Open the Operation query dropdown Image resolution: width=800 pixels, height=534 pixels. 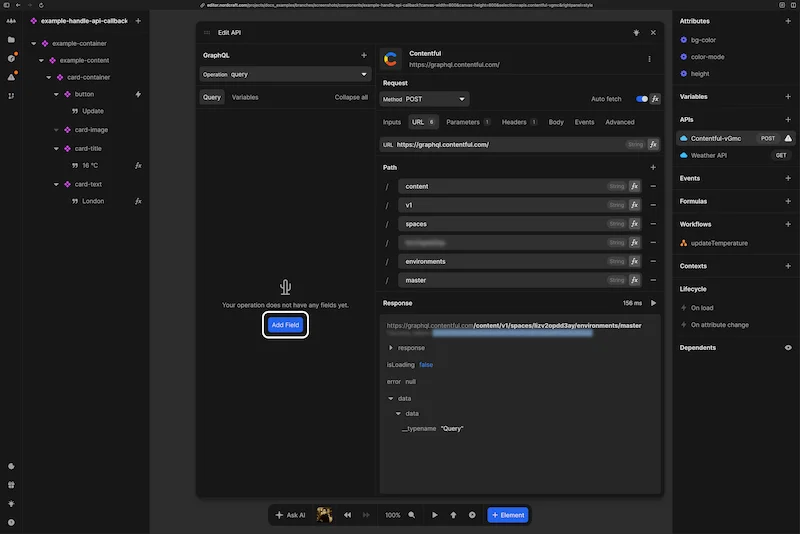[x=285, y=74]
